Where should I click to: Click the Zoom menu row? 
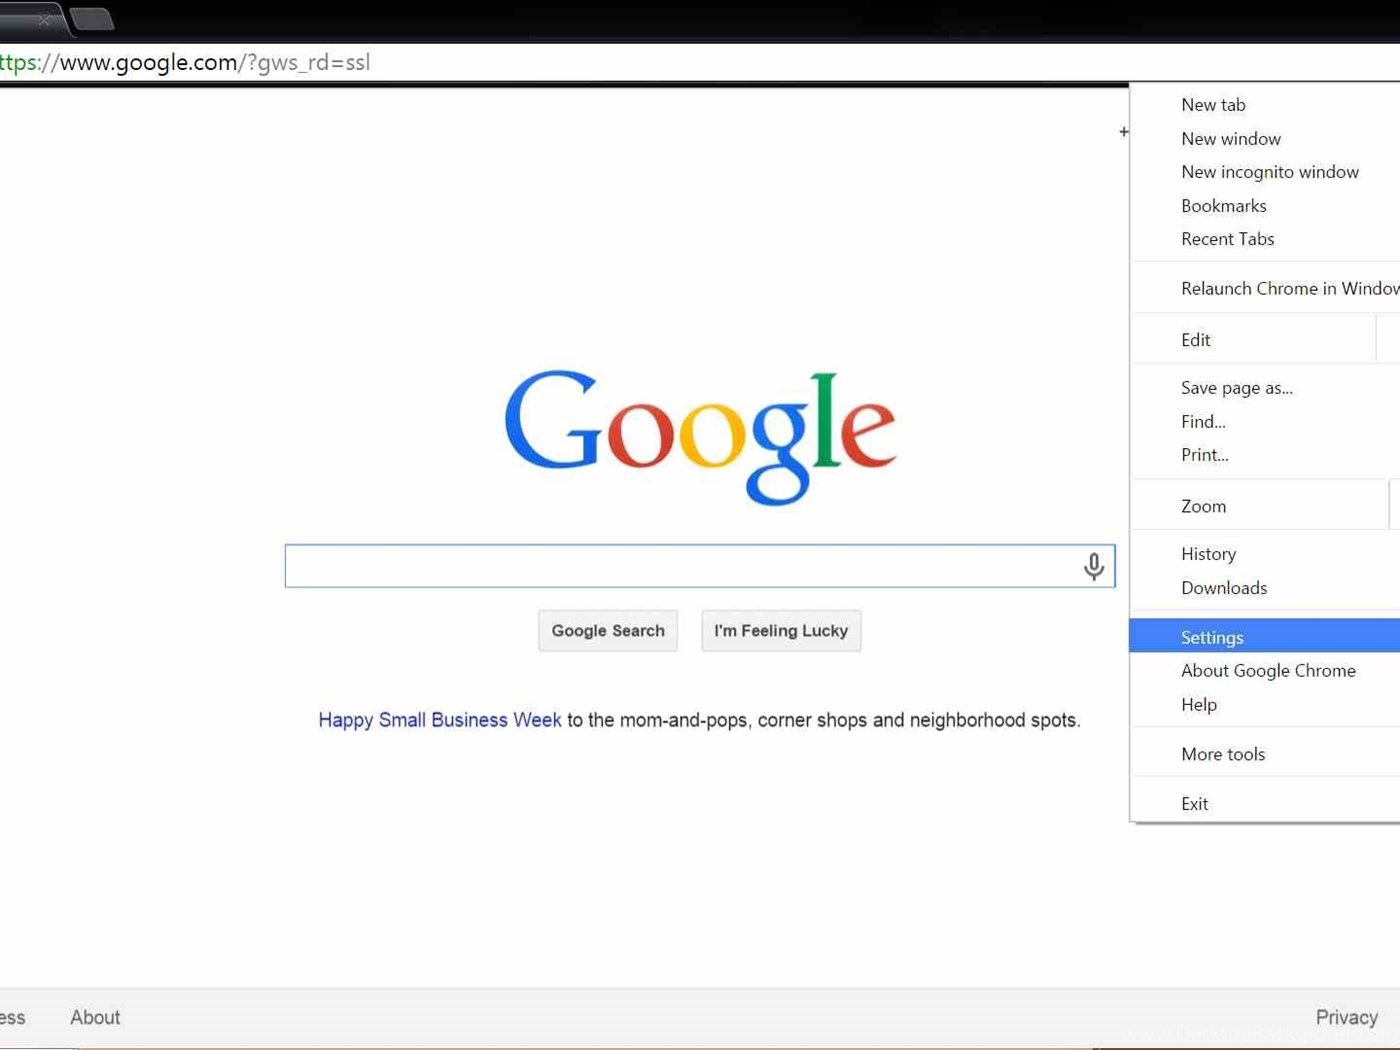pos(1265,506)
